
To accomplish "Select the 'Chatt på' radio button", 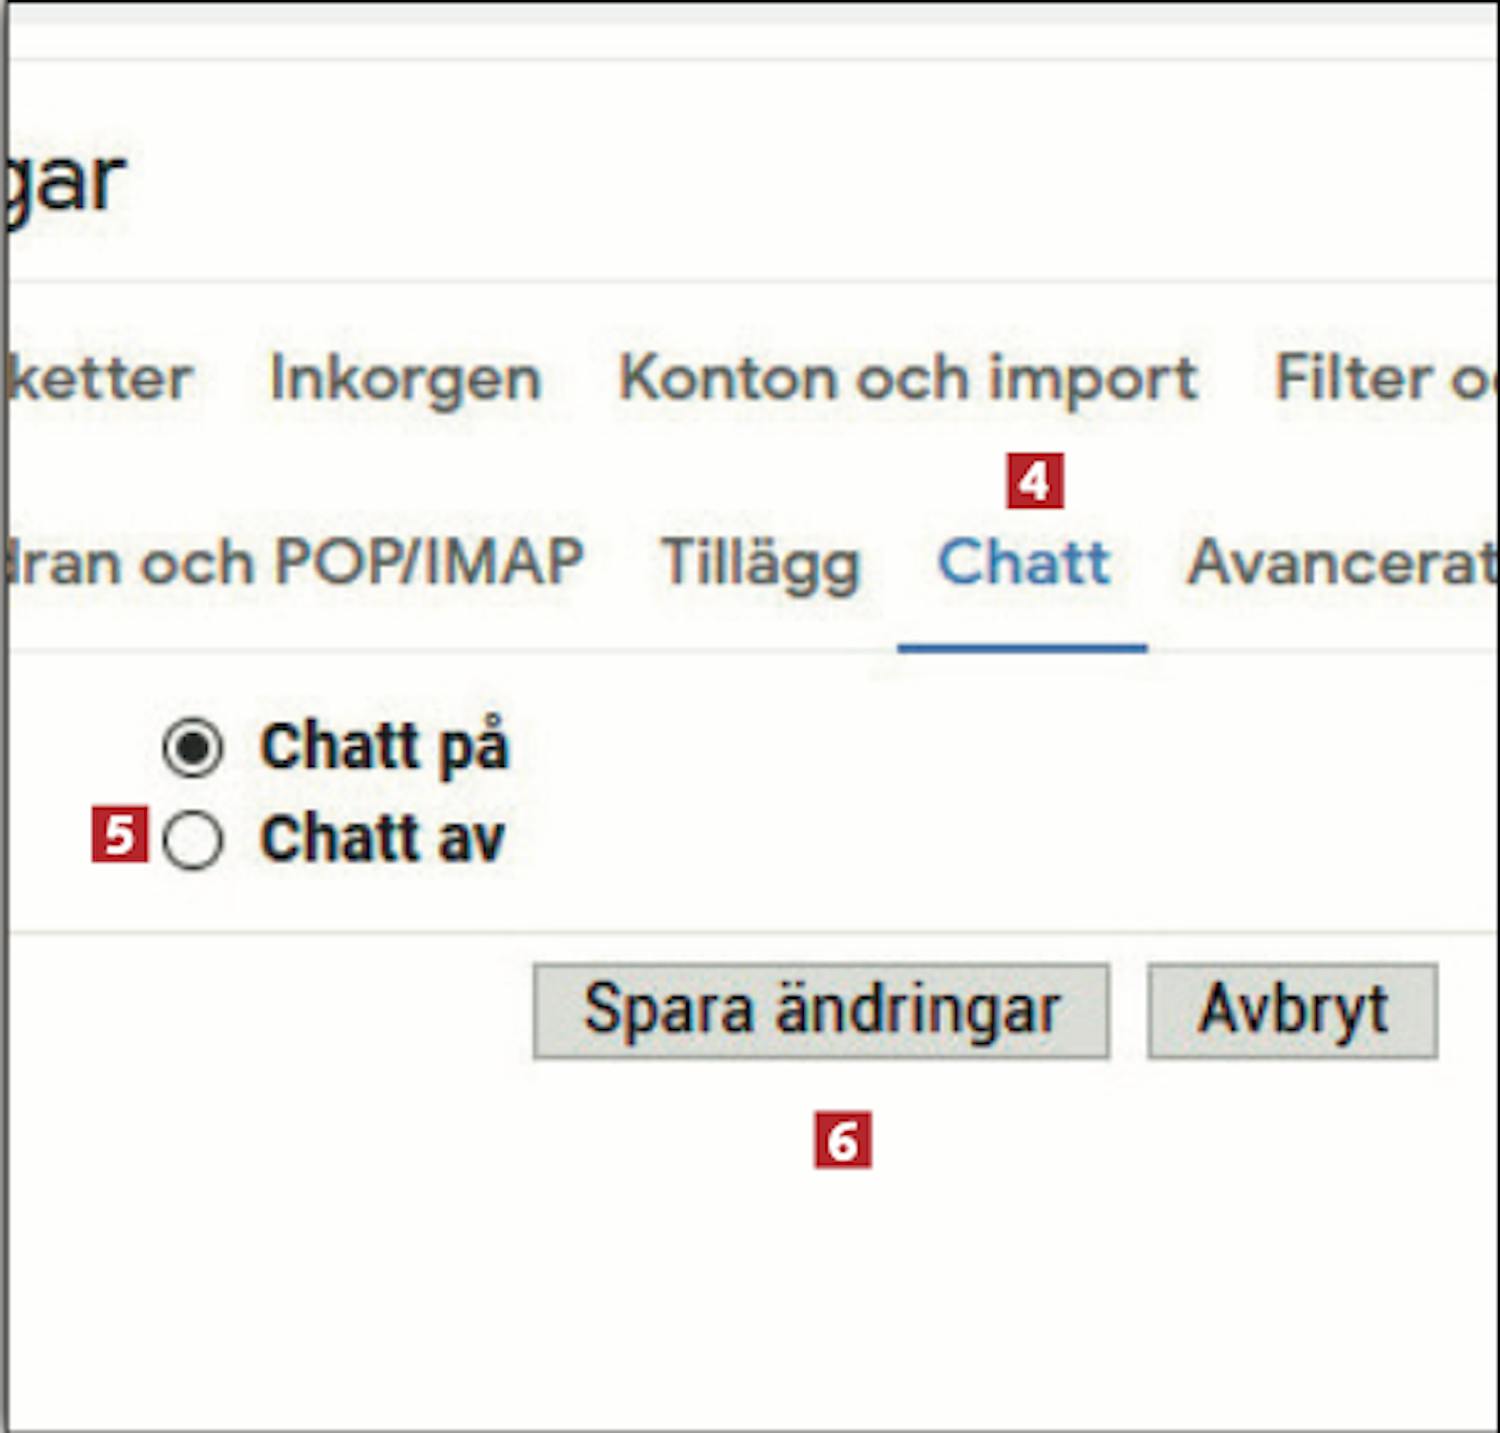I will pyautogui.click(x=192, y=748).
